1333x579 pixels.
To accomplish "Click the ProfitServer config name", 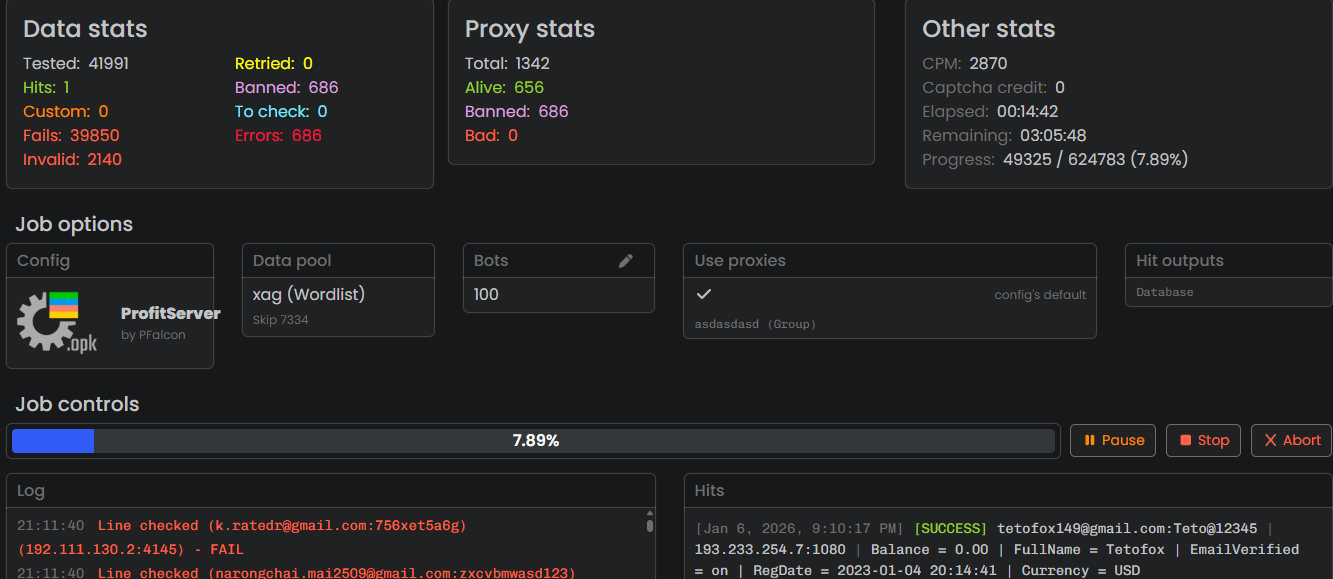I will [170, 314].
